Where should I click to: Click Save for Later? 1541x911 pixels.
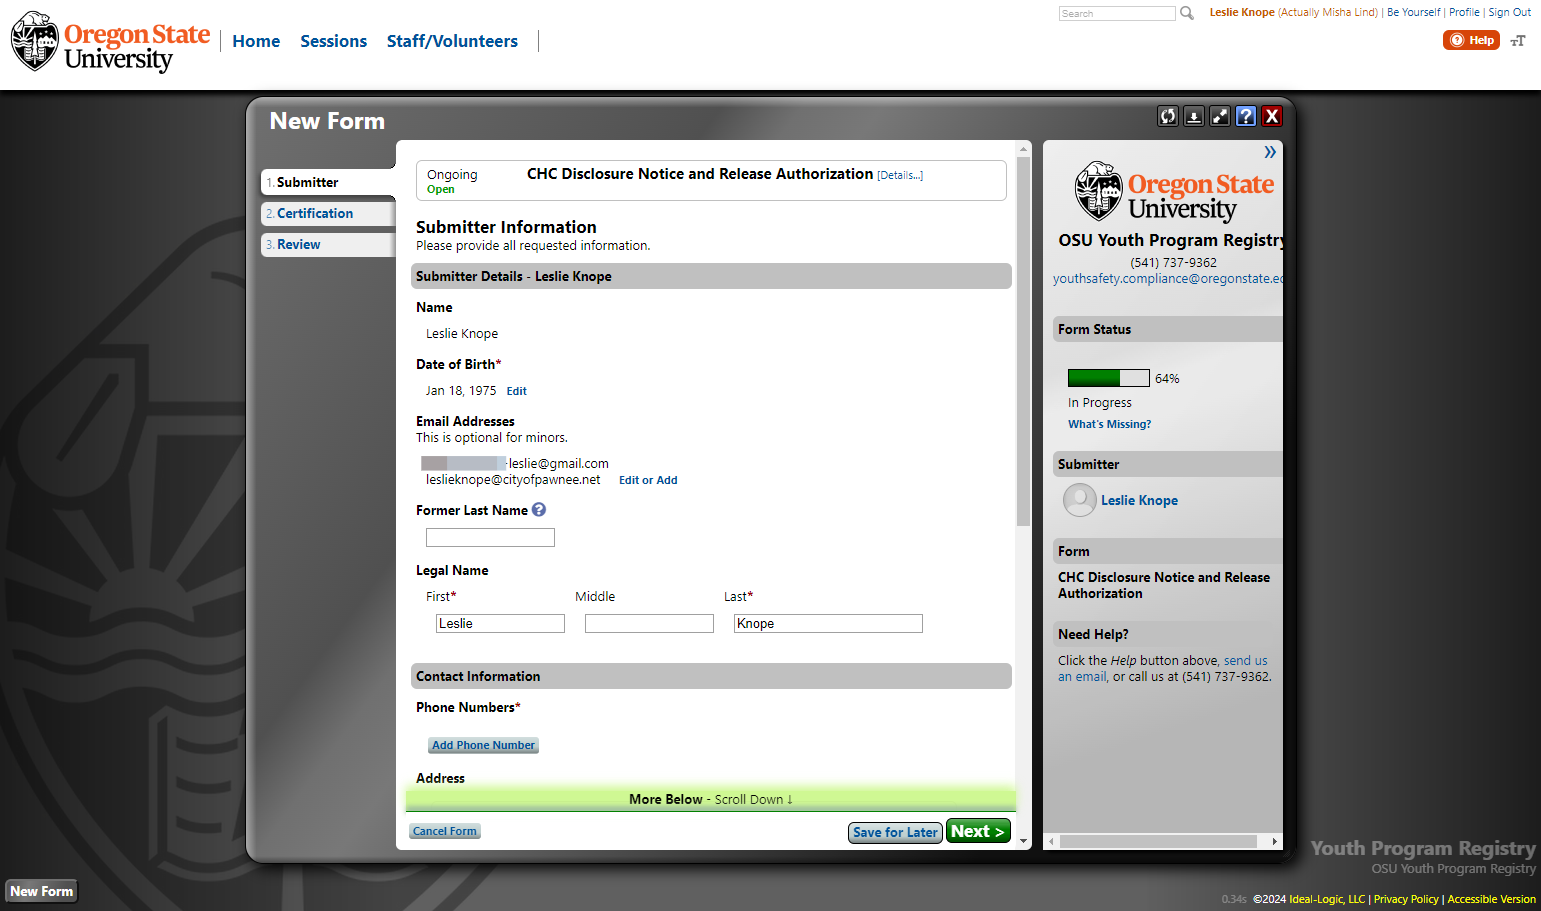tap(895, 832)
